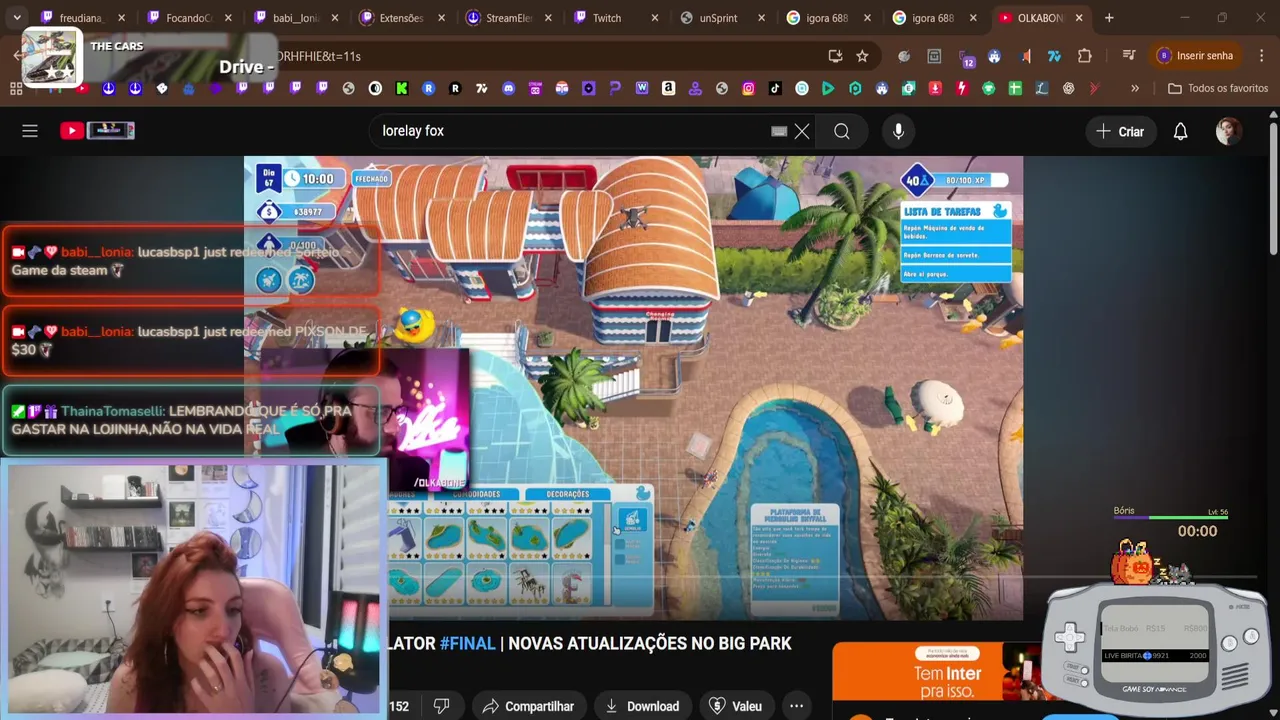Screen dimensions: 1280x720
Task: Click the Criar button
Action: click(1120, 131)
